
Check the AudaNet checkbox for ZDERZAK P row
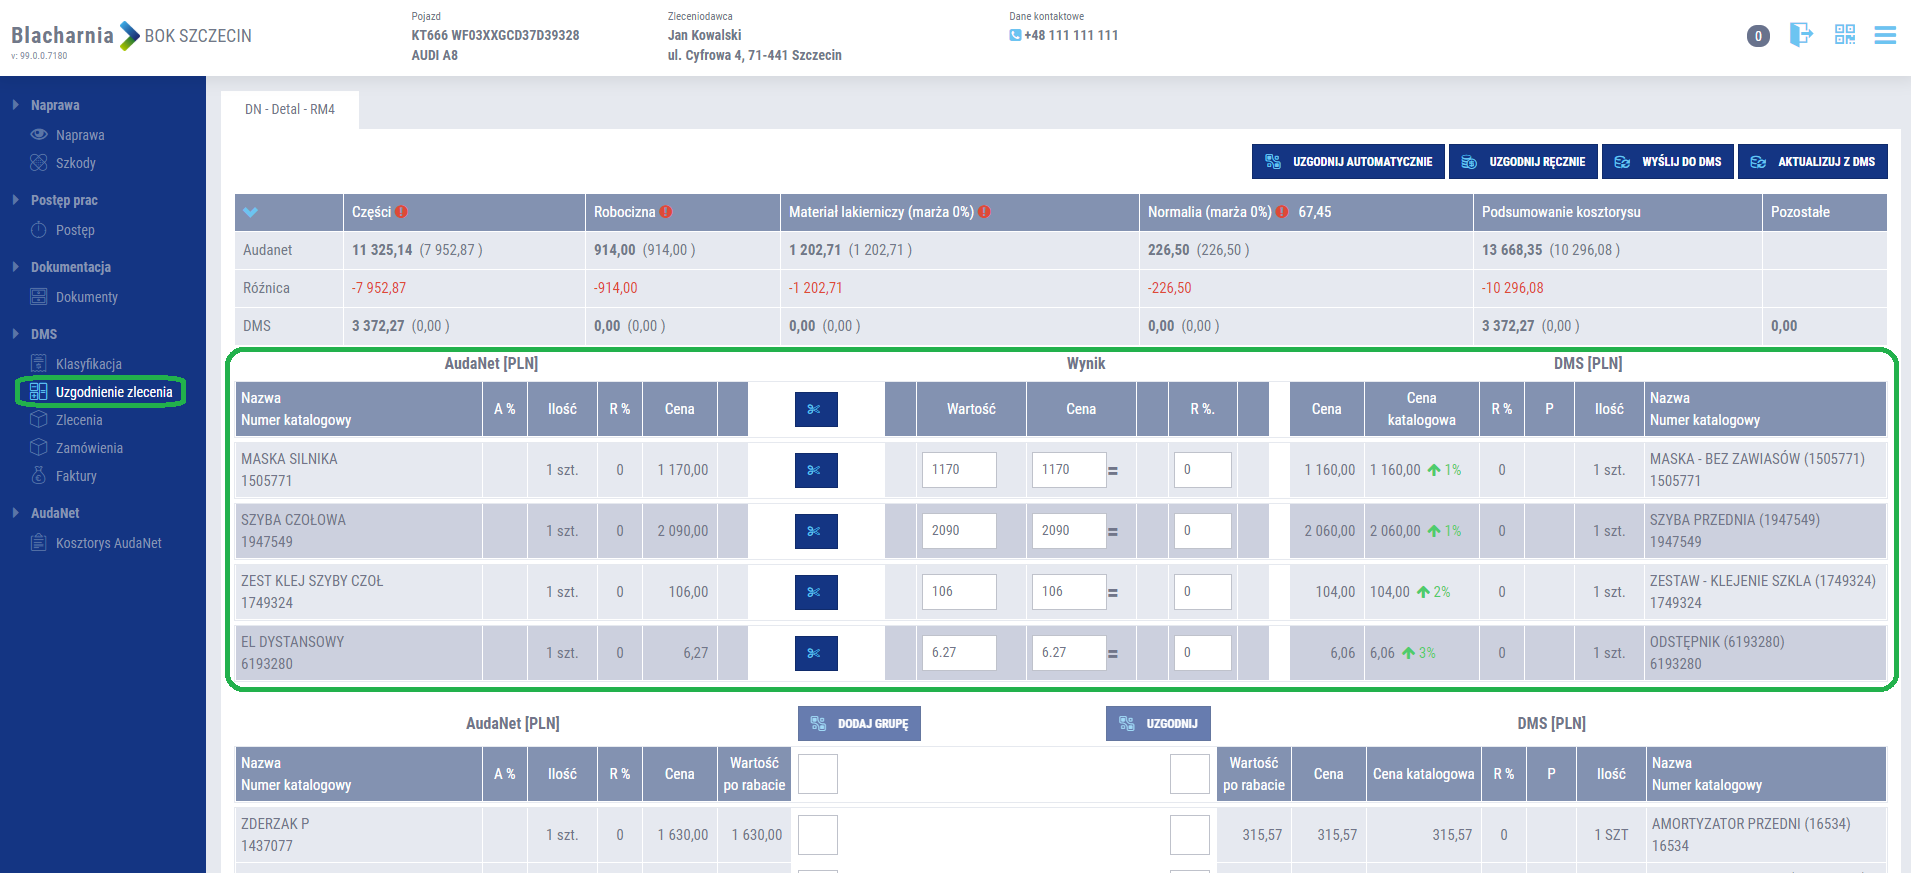tap(817, 835)
